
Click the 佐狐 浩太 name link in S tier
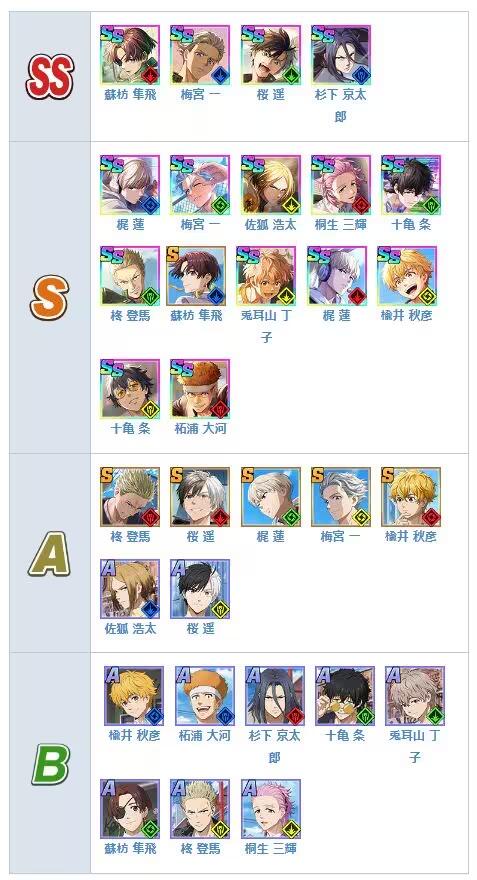click(x=270, y=224)
